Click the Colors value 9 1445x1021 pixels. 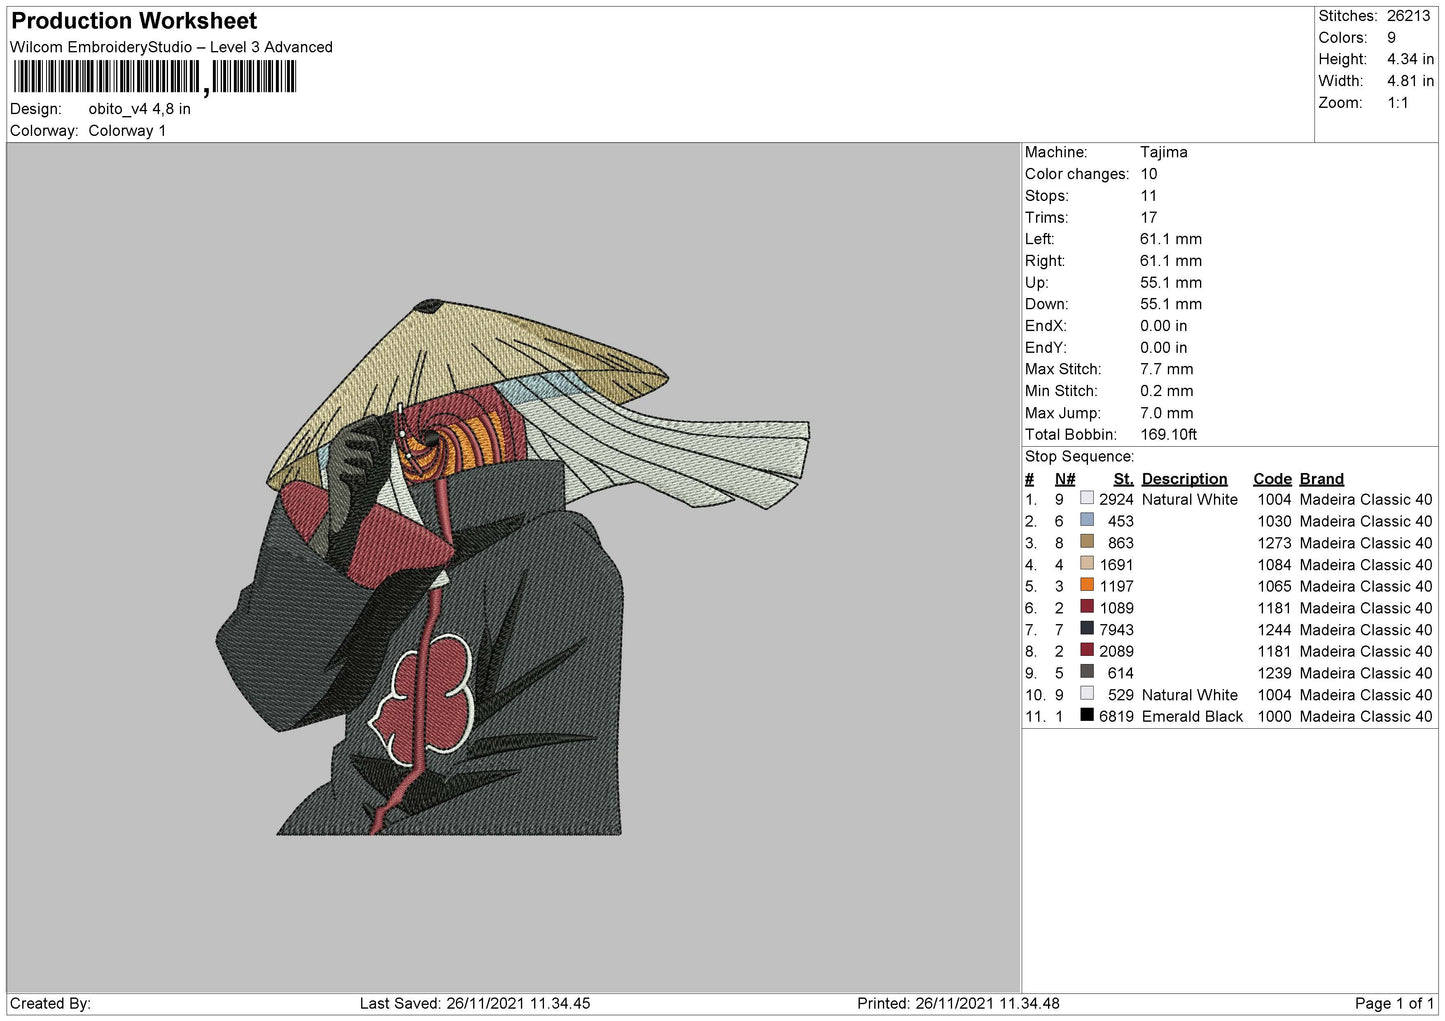1391,38
